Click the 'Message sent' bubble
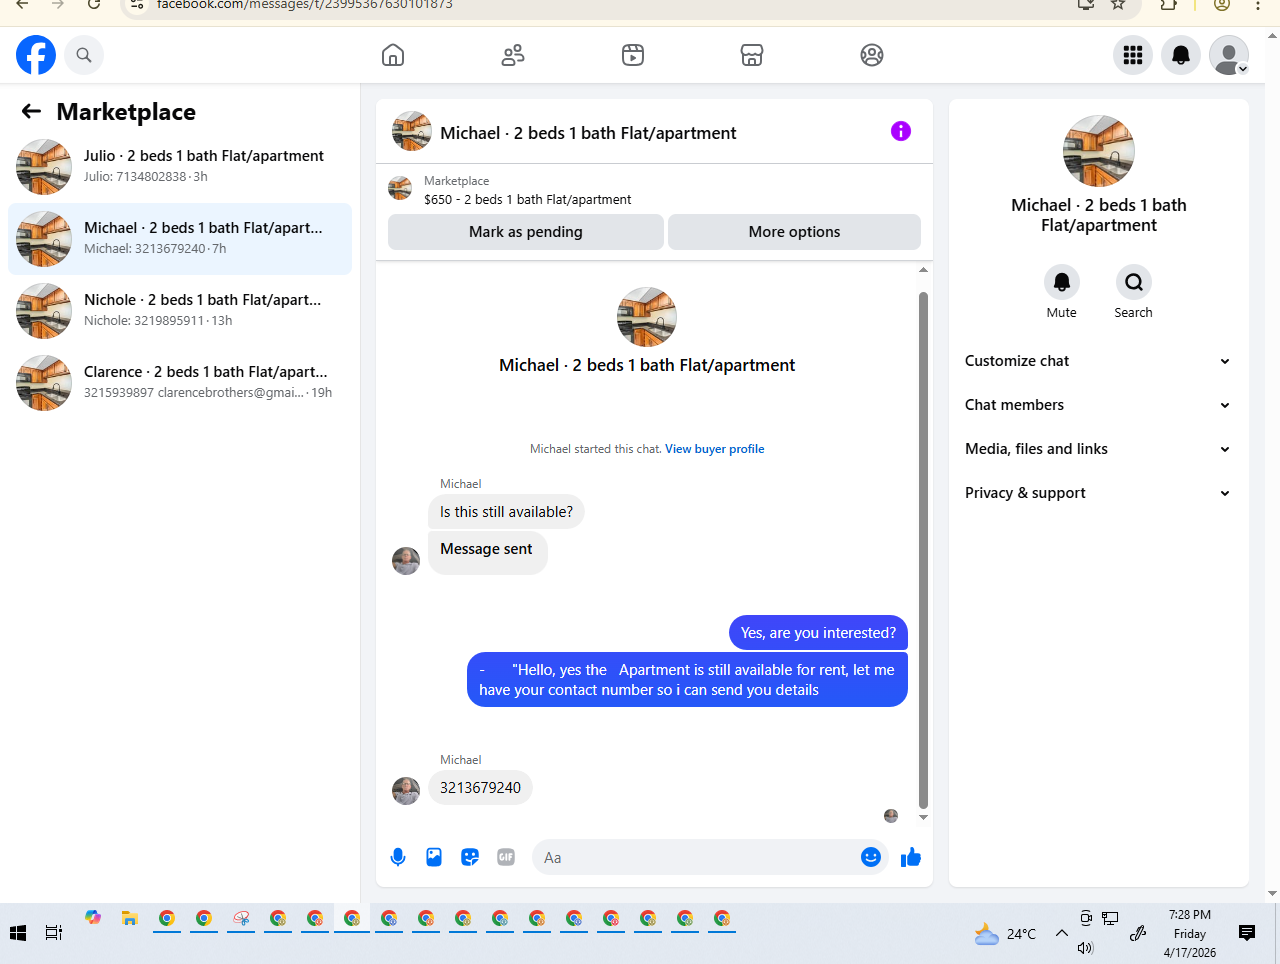Screen dimensions: 1280x964 click(x=487, y=552)
